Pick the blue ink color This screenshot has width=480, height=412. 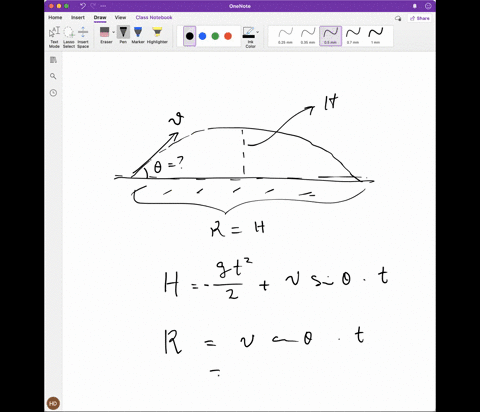(x=202, y=36)
